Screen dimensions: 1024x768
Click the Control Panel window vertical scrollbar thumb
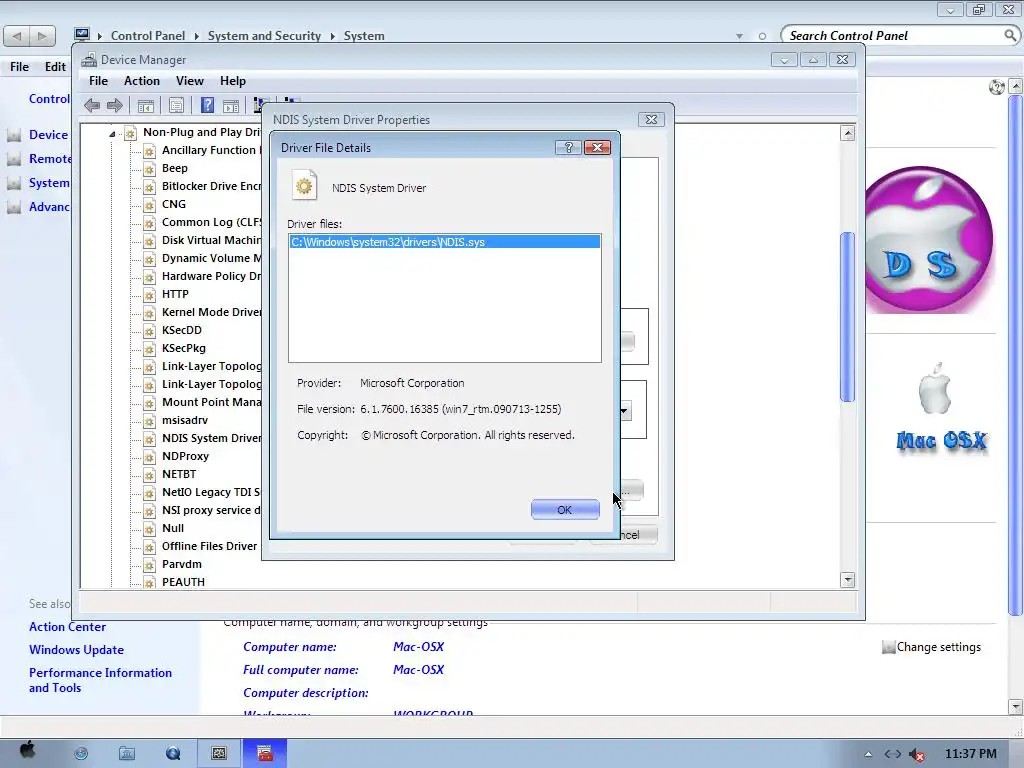pyautogui.click(x=1016, y=356)
